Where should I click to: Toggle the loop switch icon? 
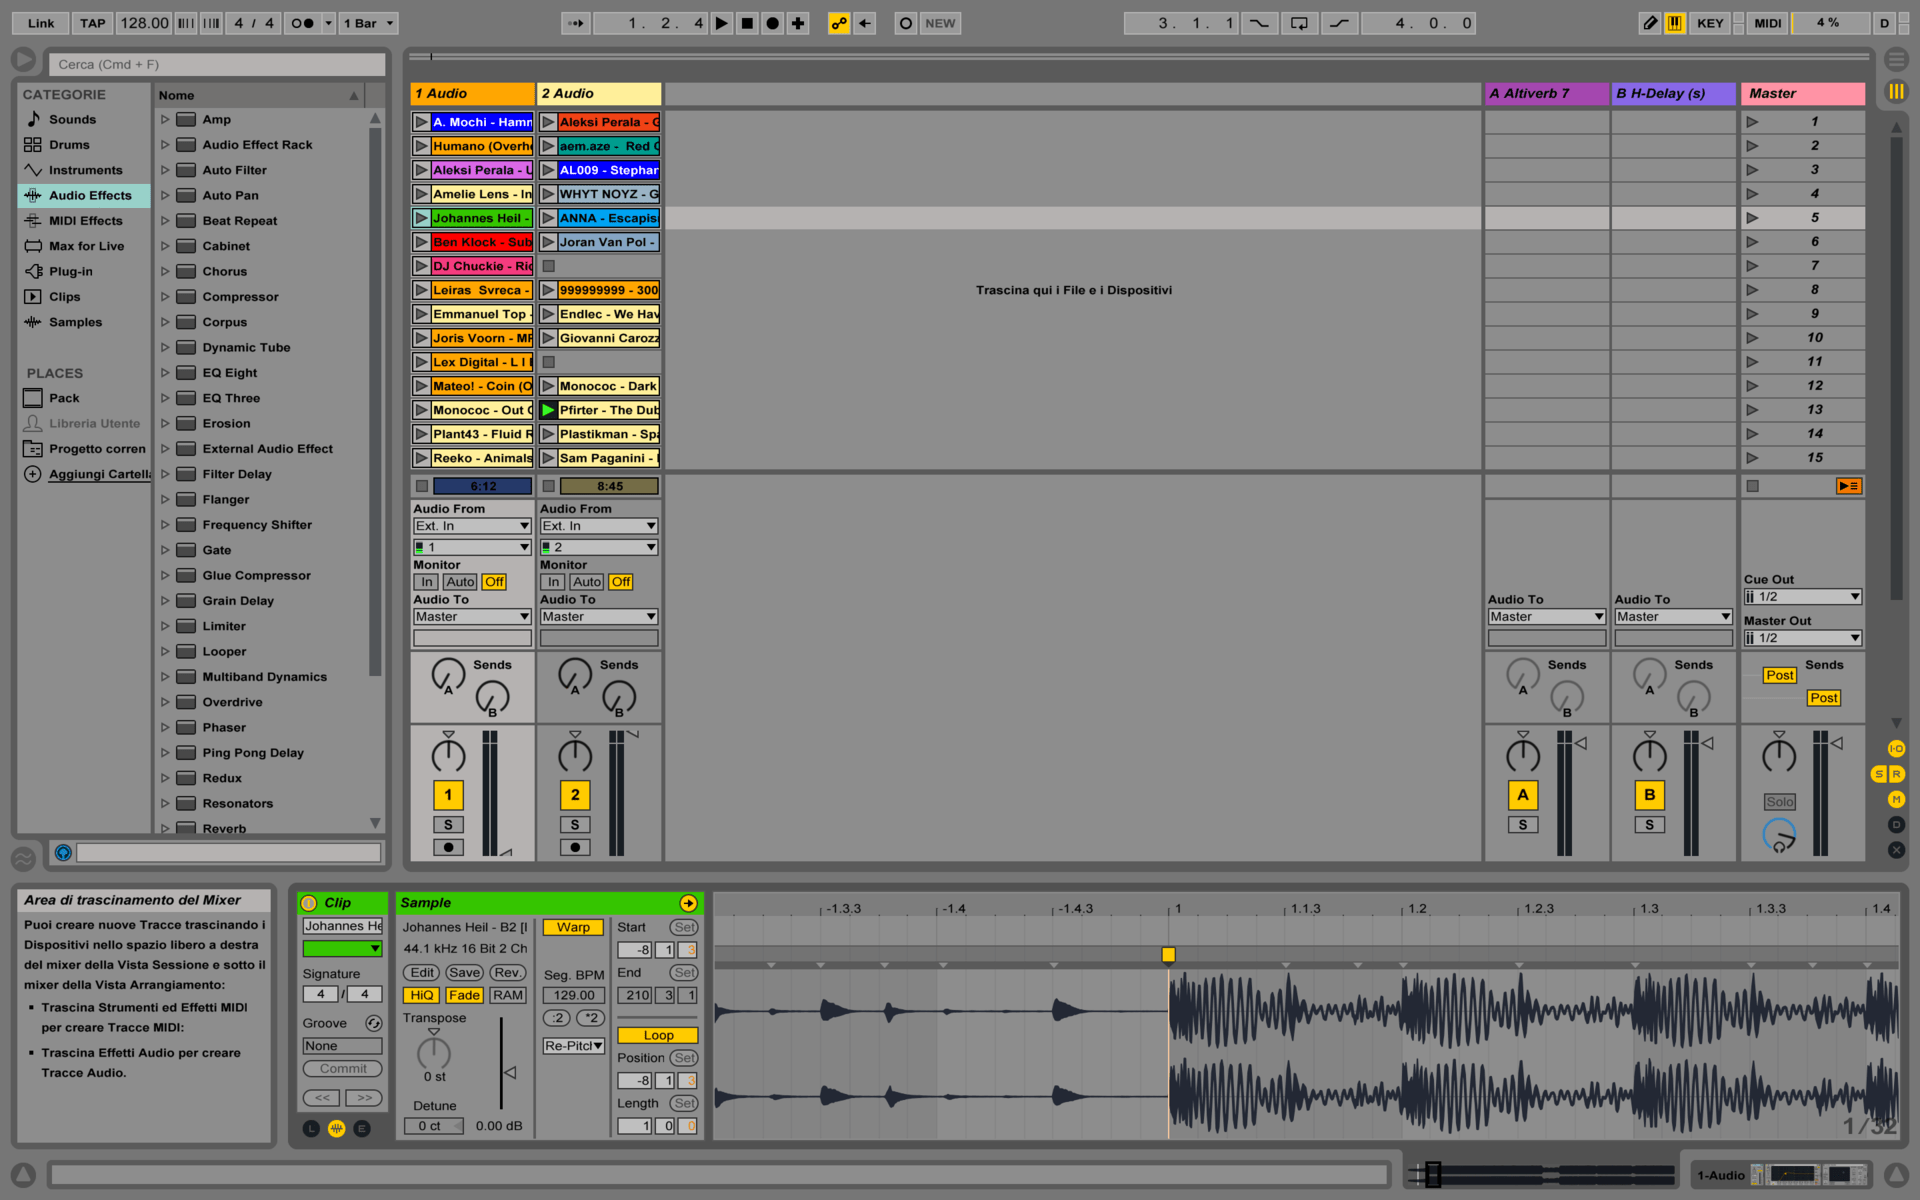1299,23
